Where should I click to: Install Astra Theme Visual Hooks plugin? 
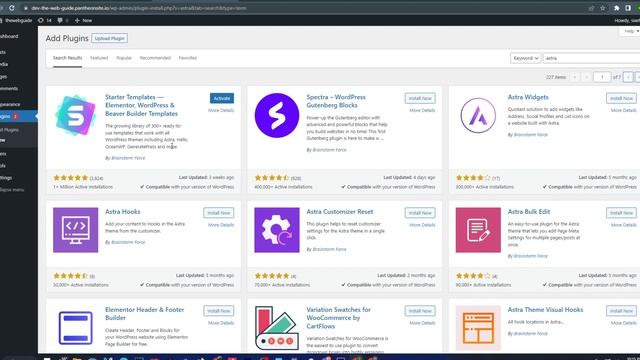click(x=621, y=311)
